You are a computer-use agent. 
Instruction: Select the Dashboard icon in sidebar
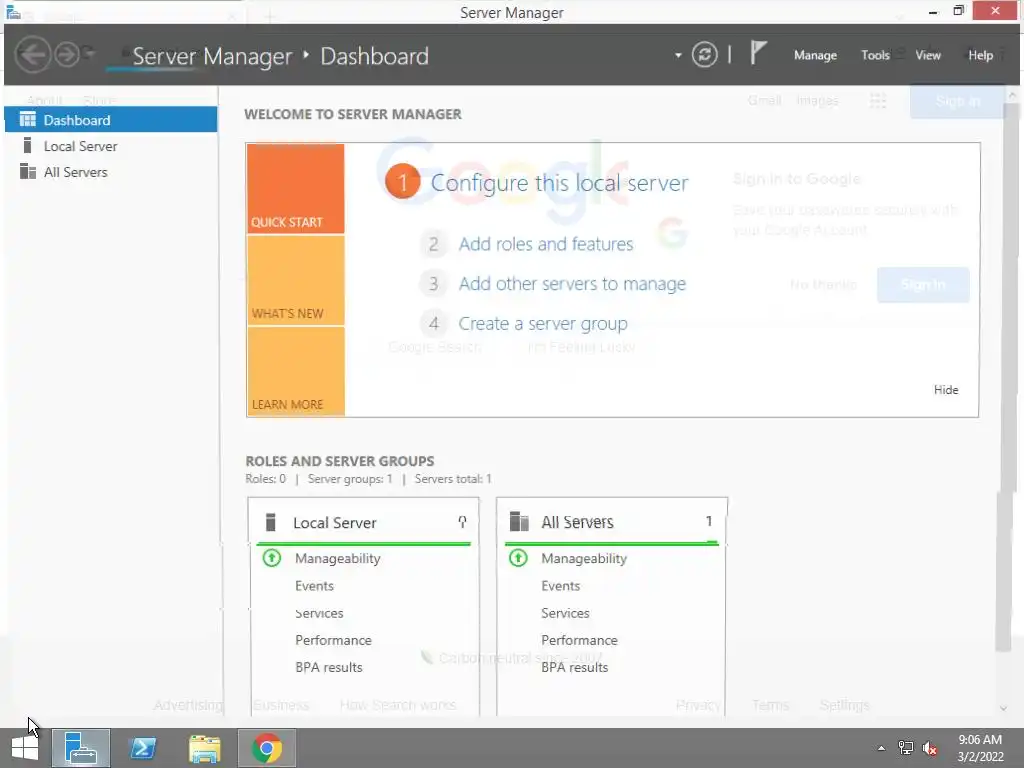[27, 120]
